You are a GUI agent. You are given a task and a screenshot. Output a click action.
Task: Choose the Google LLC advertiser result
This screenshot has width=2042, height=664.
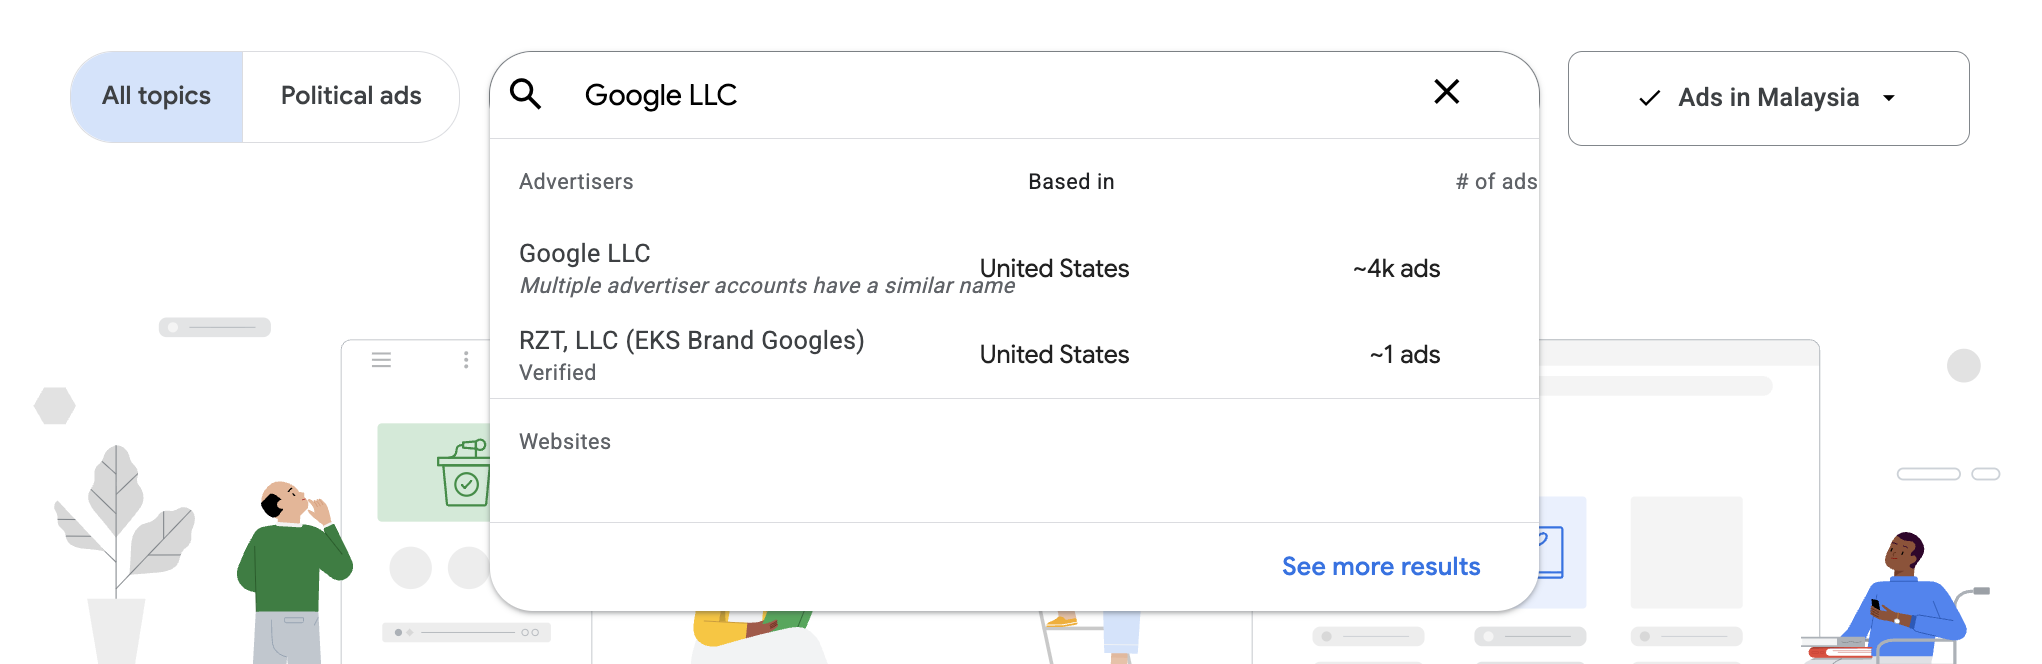coord(585,254)
